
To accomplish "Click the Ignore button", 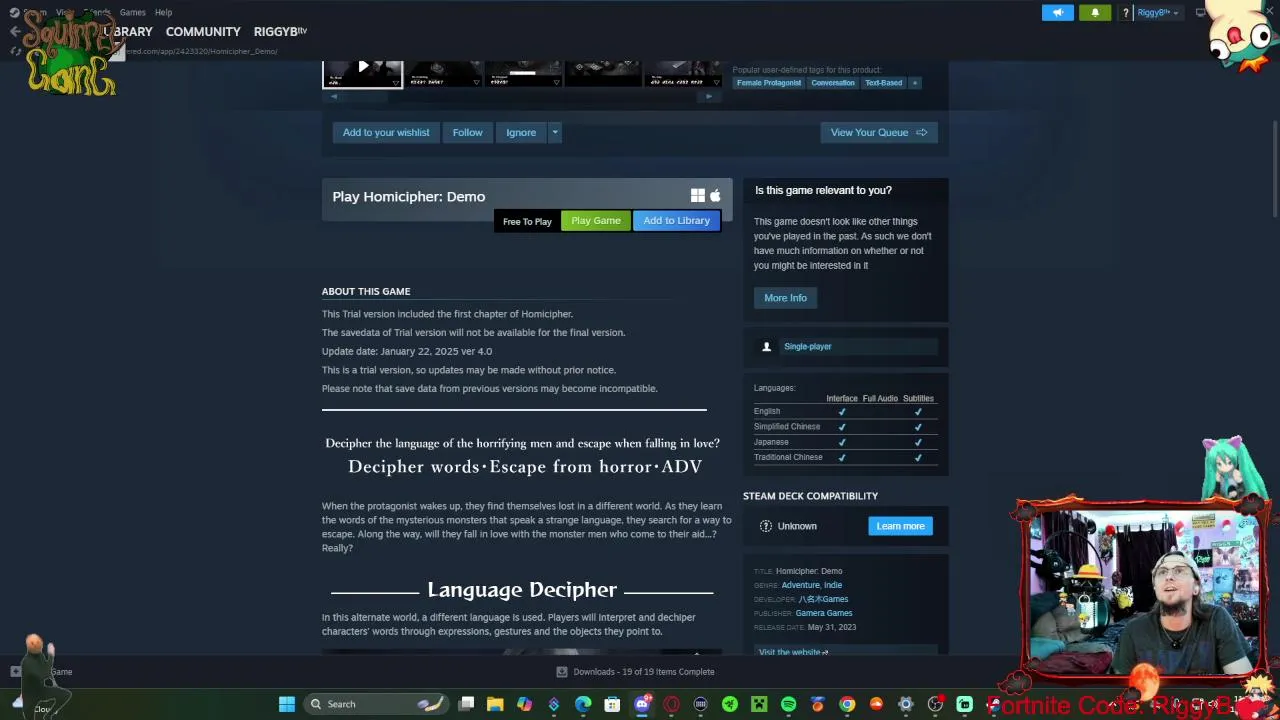I will point(521,132).
